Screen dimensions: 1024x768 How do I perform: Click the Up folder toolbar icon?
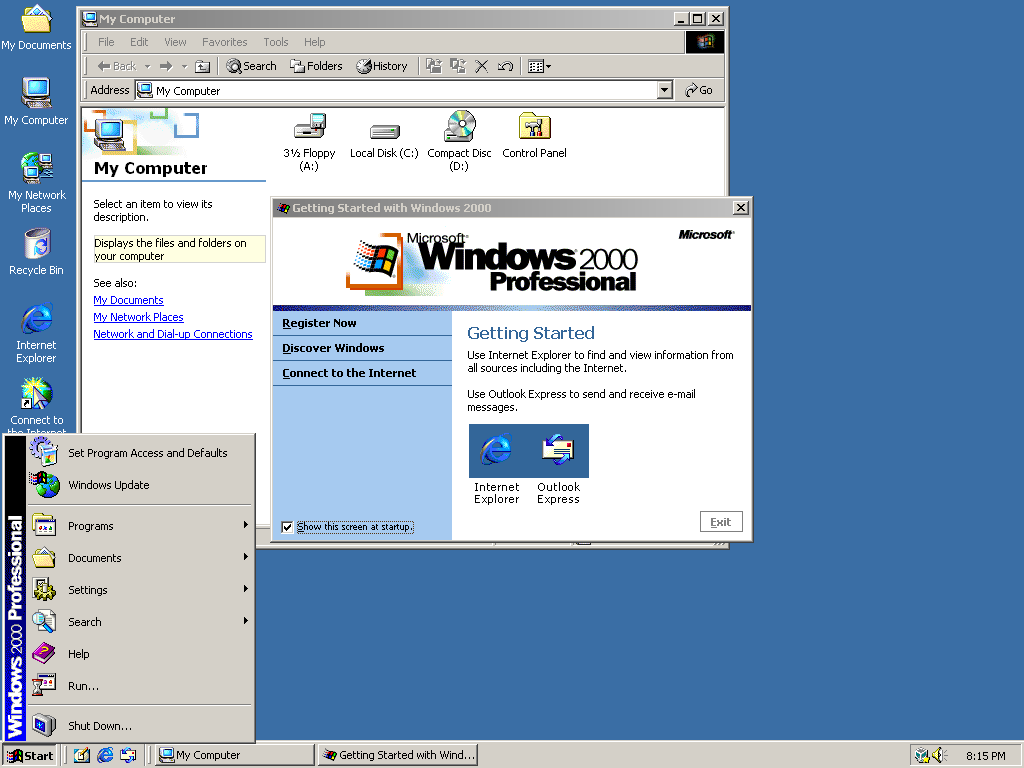pos(203,66)
